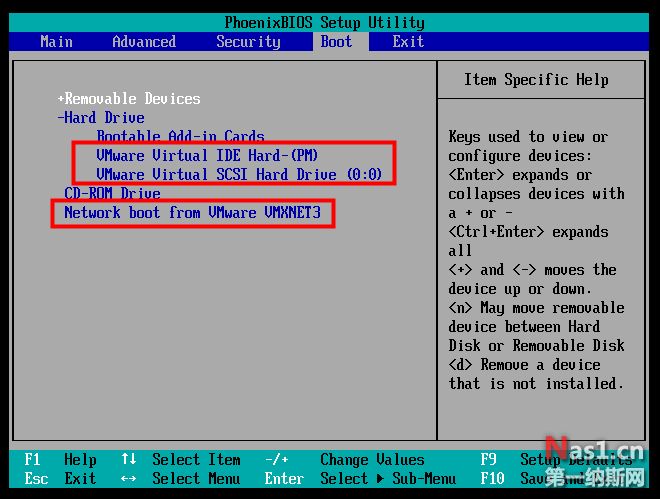Click '<+> and <-> moves the' help line

click(x=532, y=270)
